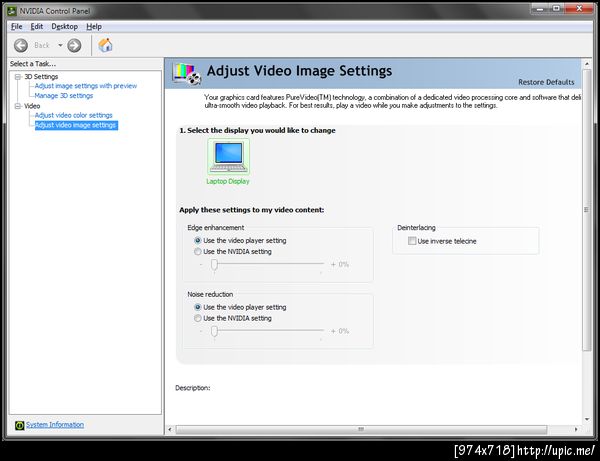Open the Desktop menu
Image resolution: width=600 pixels, height=461 pixels.
64,26
